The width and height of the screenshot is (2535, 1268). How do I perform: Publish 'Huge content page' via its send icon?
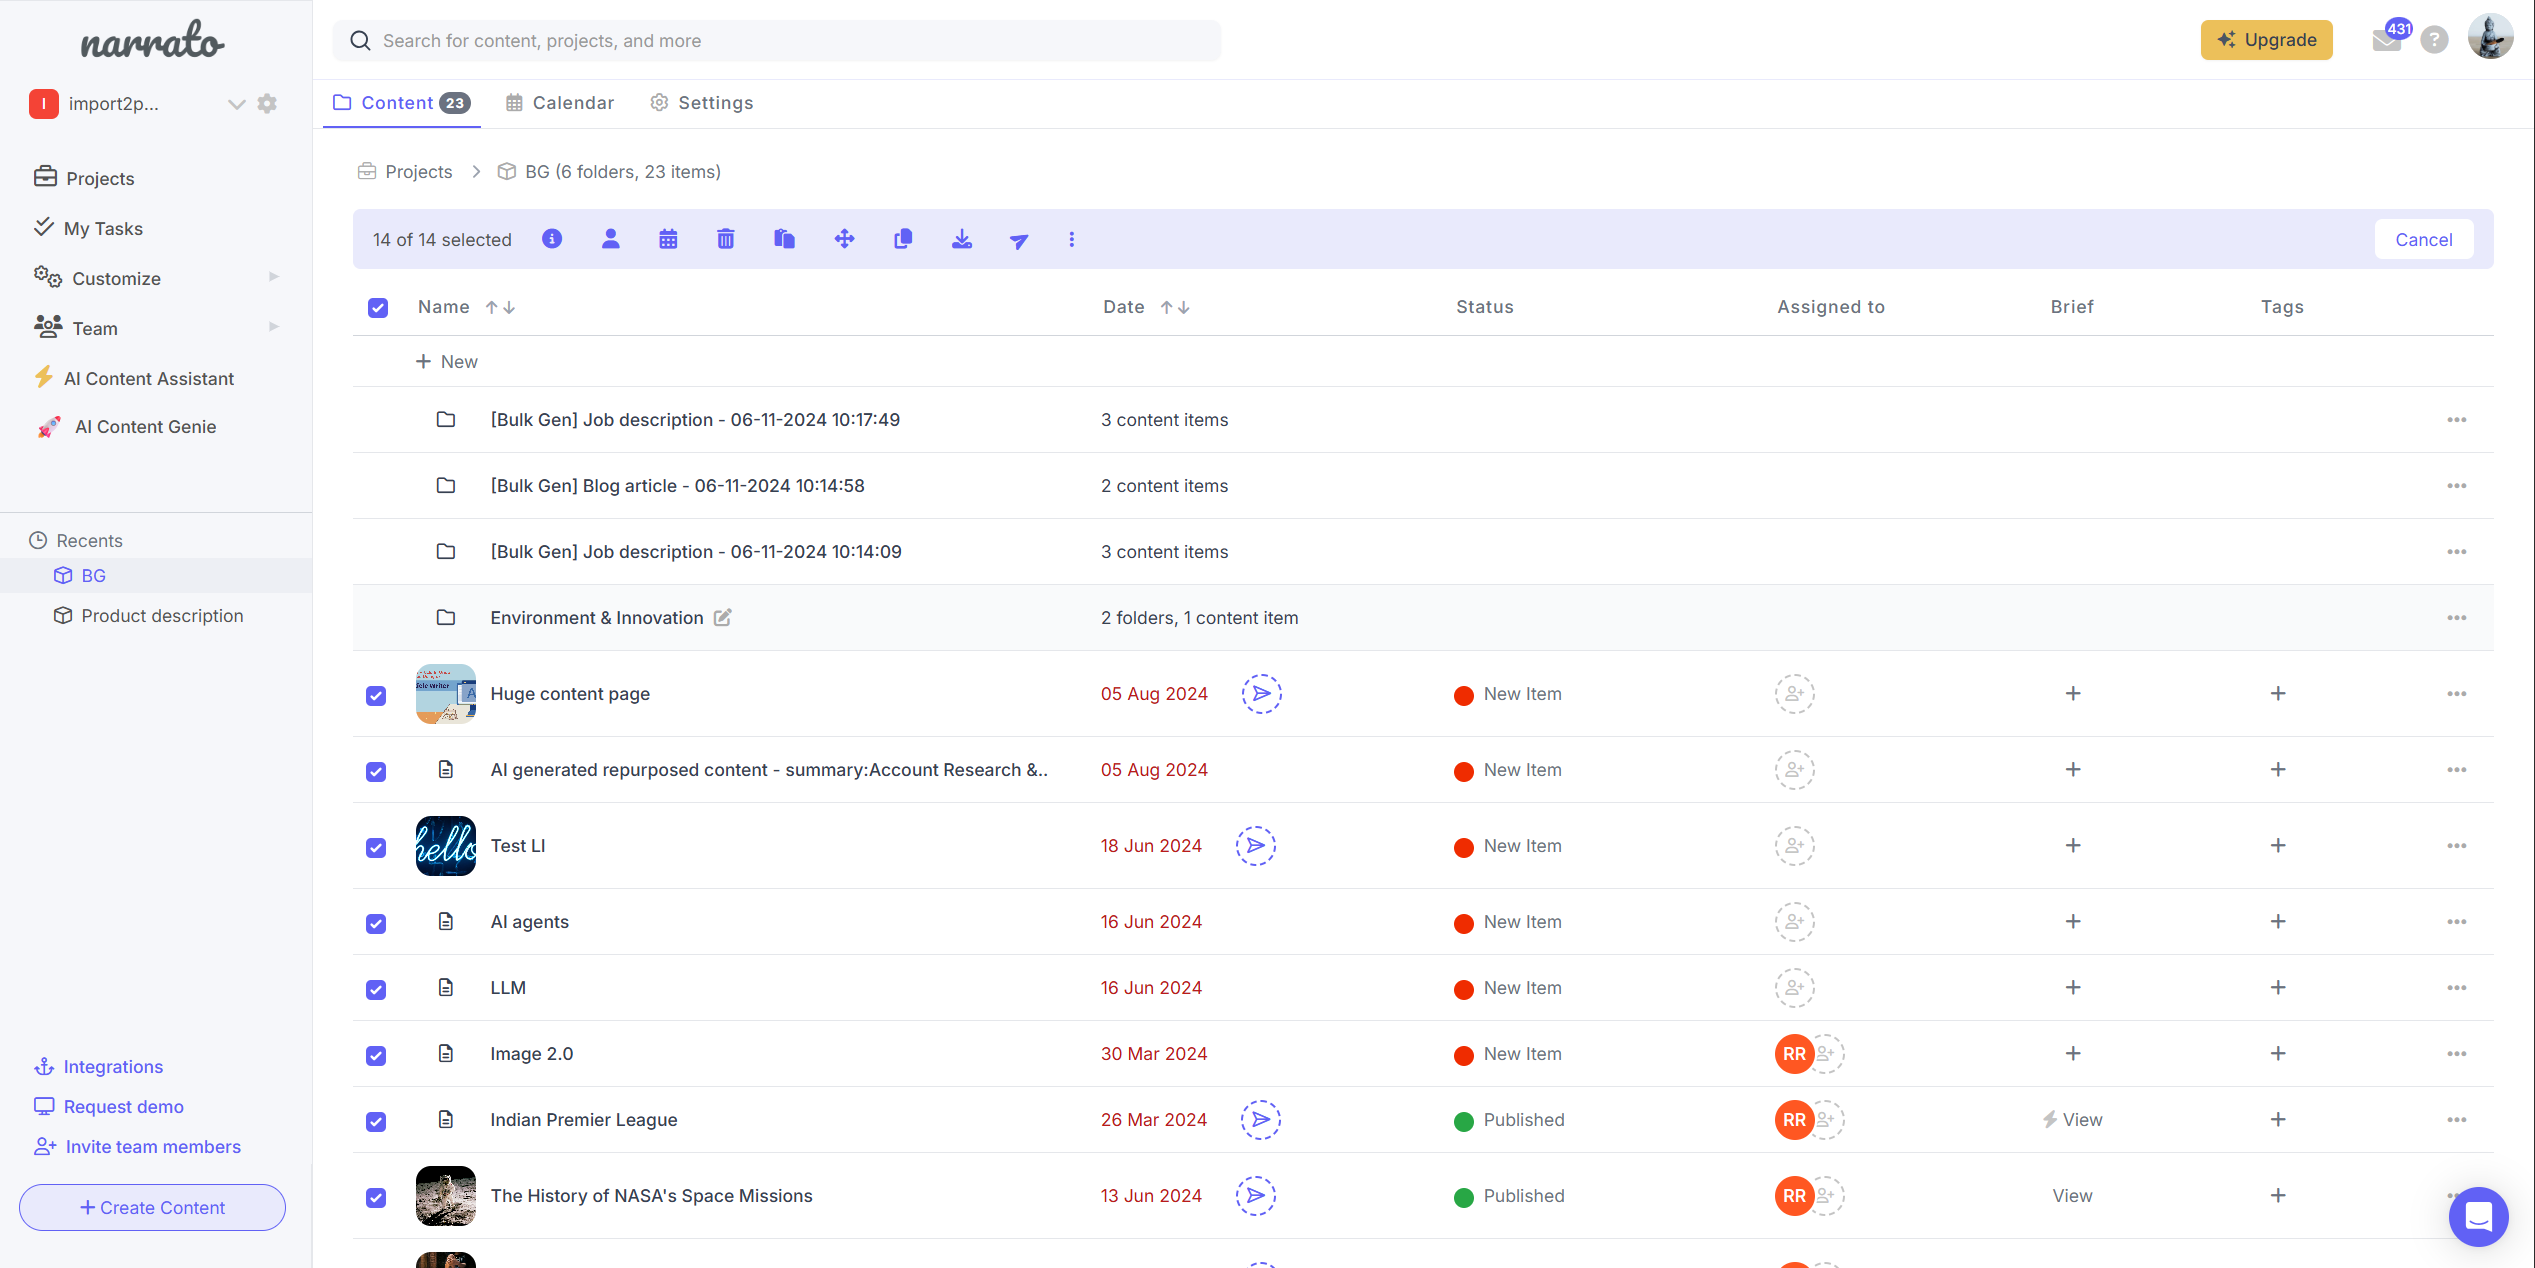(1261, 693)
